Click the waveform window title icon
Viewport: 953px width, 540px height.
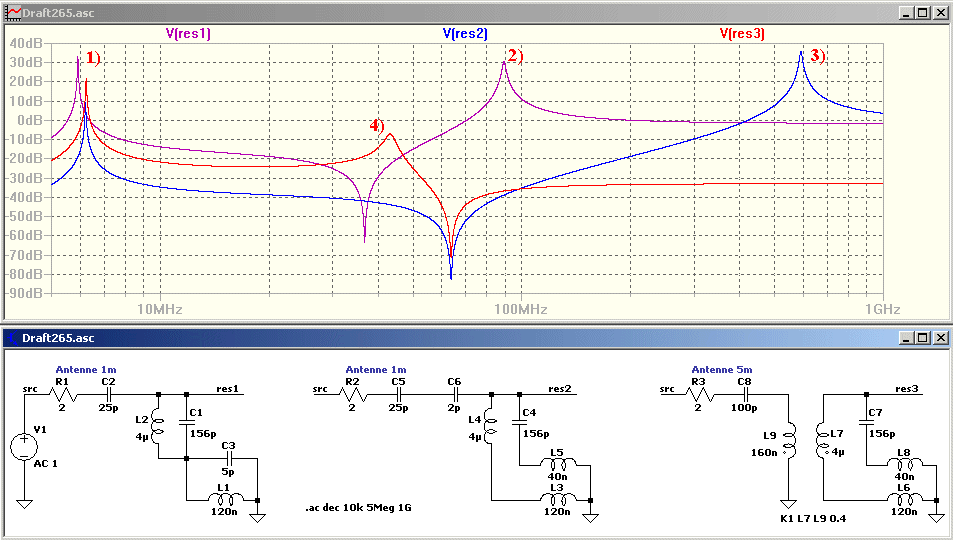coord(13,12)
